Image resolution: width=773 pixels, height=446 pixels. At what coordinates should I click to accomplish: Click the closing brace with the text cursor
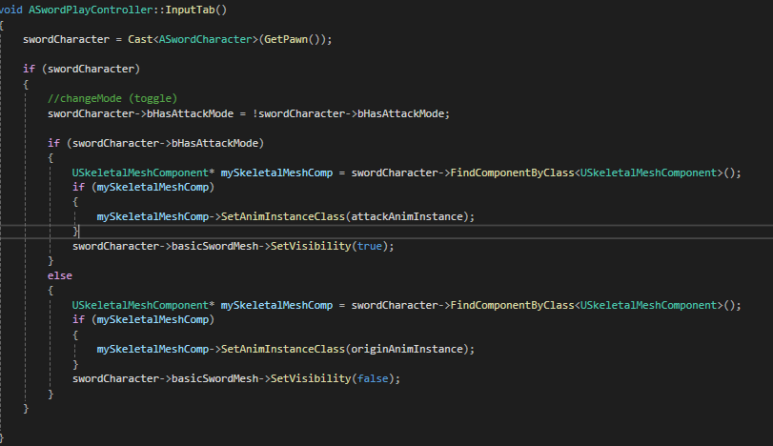tap(75, 231)
